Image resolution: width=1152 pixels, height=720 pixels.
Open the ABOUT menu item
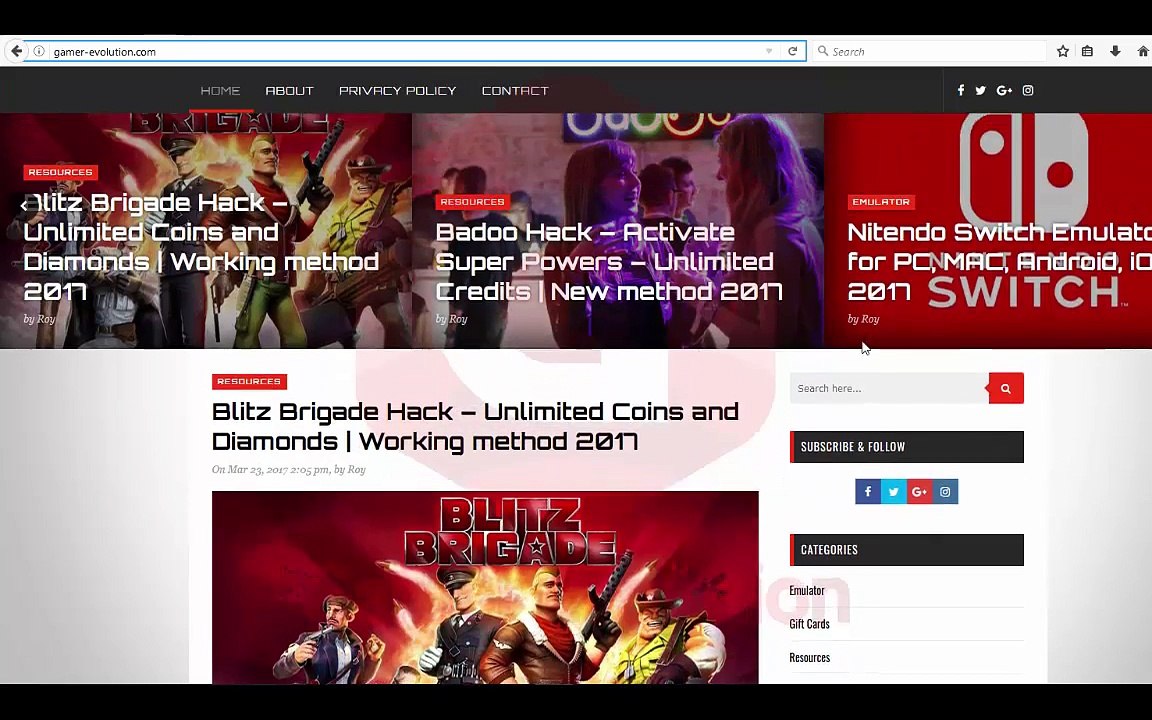point(289,90)
